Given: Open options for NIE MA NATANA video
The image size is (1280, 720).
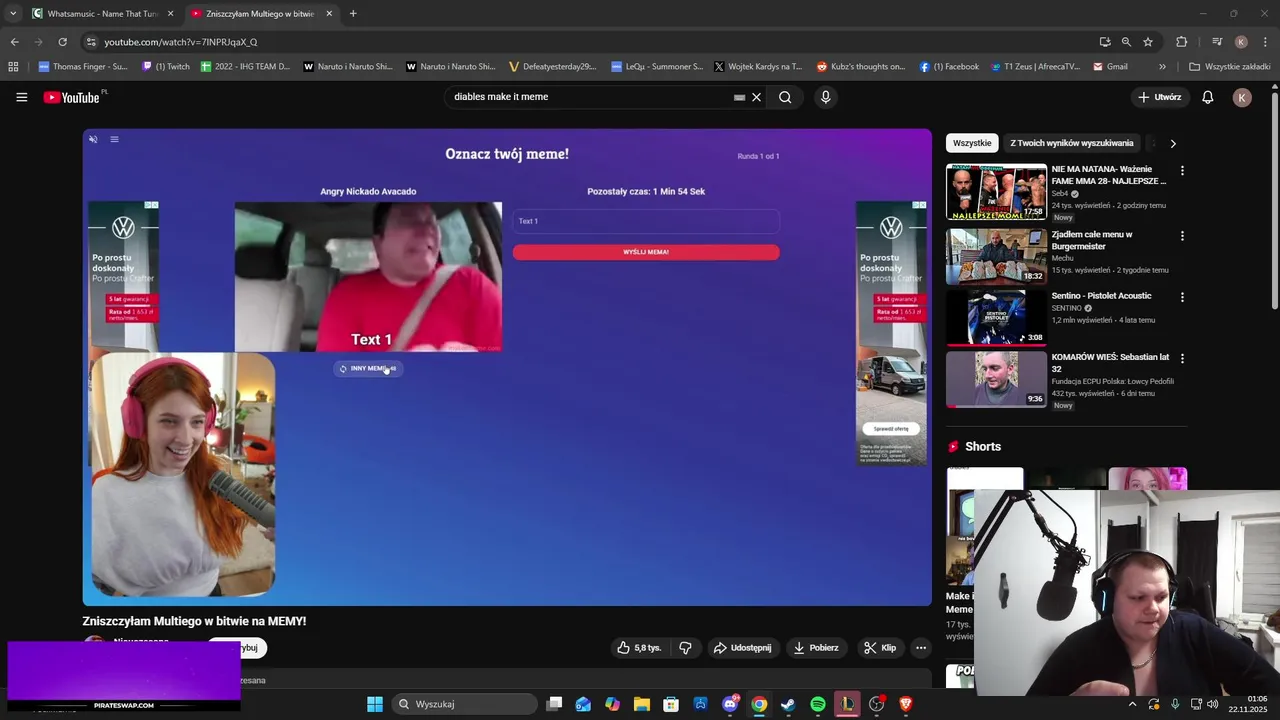Looking at the screenshot, I should 1182,171.
